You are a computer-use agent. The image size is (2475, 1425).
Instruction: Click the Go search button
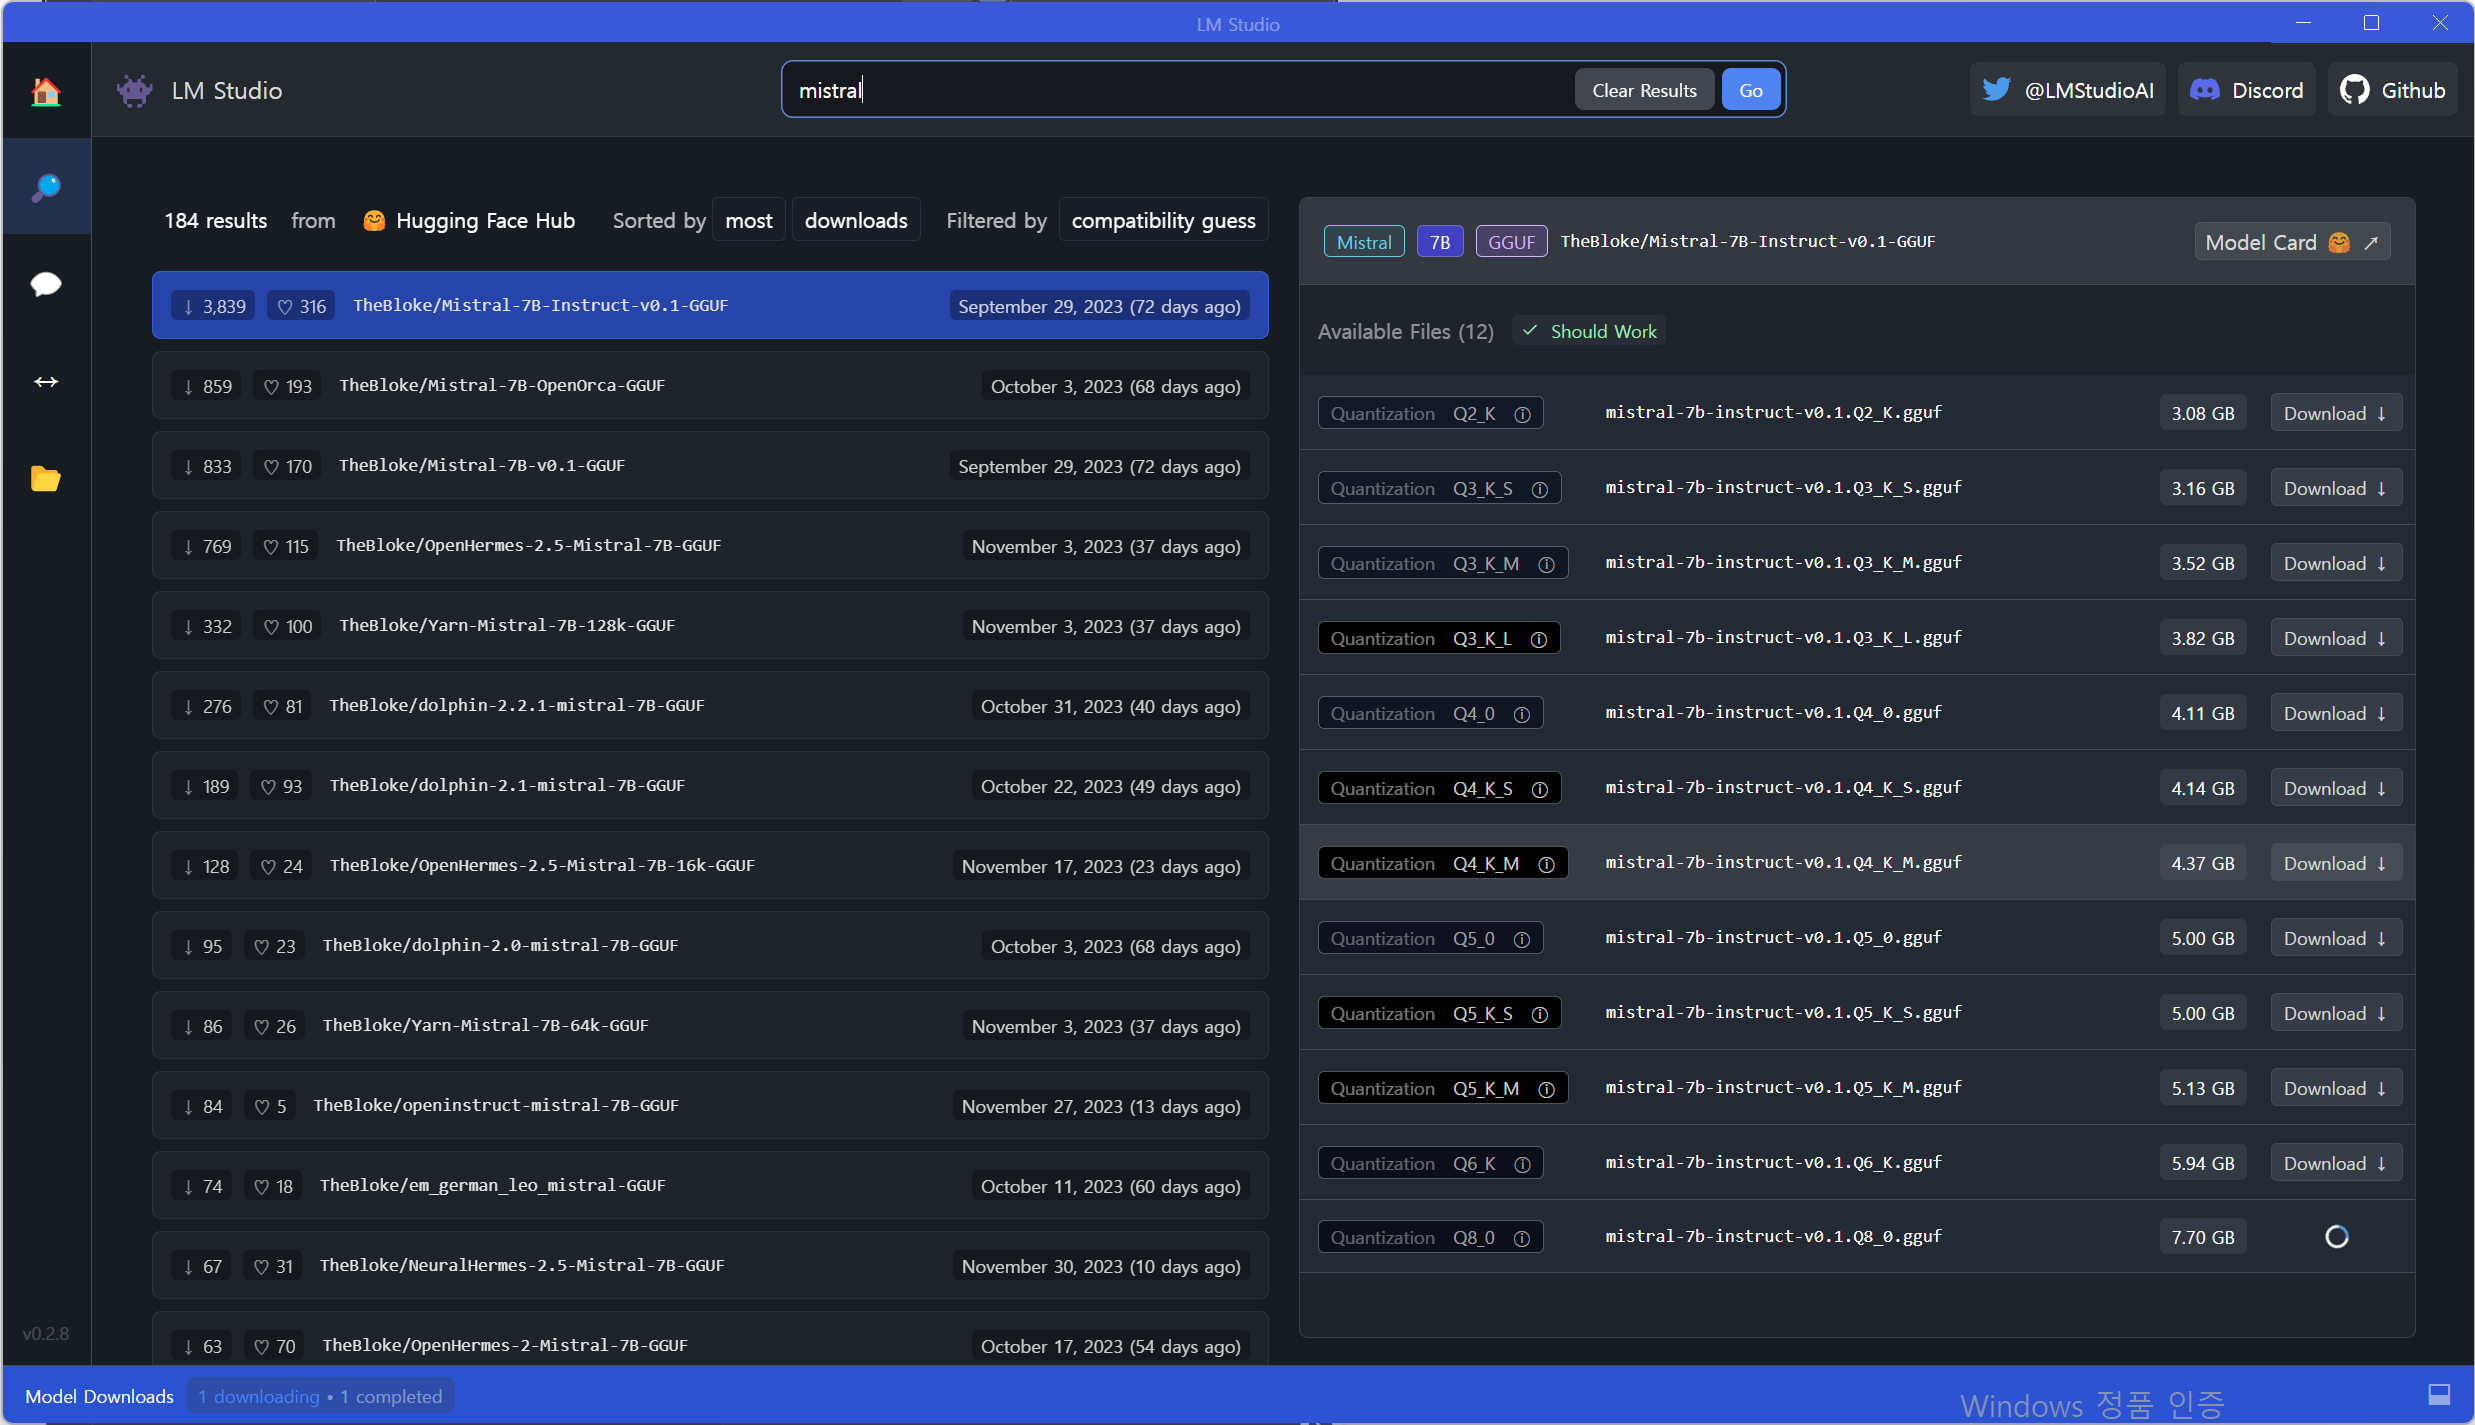[1750, 90]
